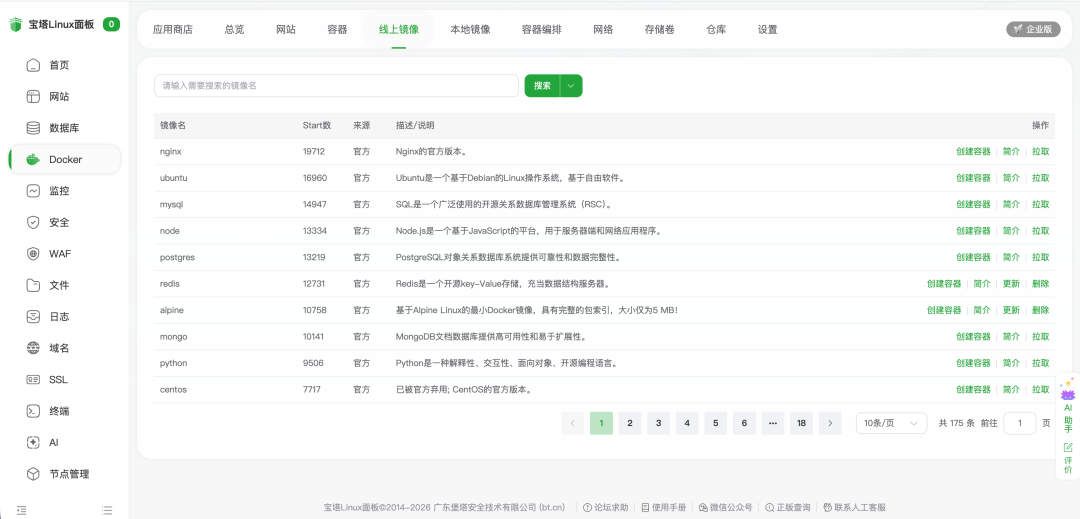Viewport: 1080px width, 519px height.
Task: Click the previous page arrow
Action: [x=572, y=423]
